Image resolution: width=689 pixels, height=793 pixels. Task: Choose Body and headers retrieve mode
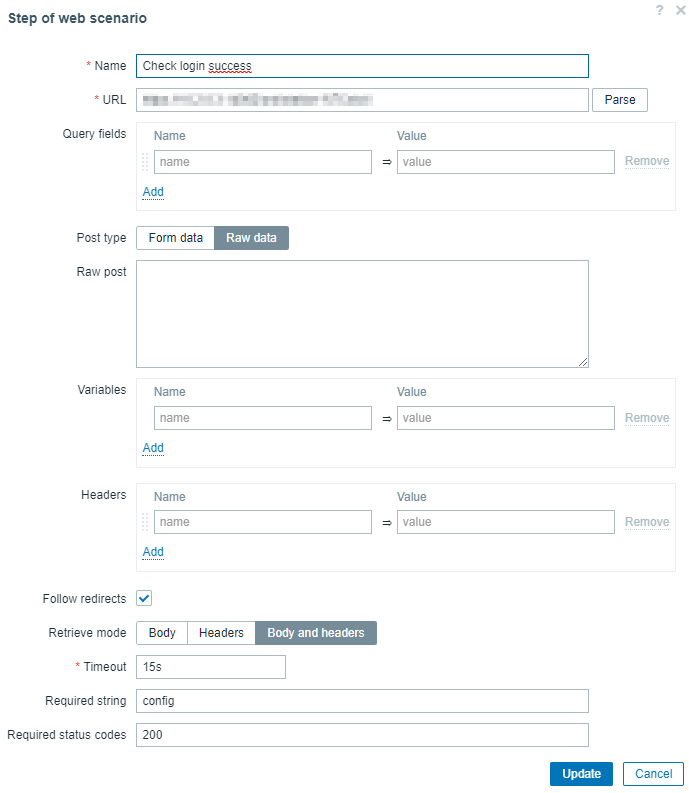316,633
